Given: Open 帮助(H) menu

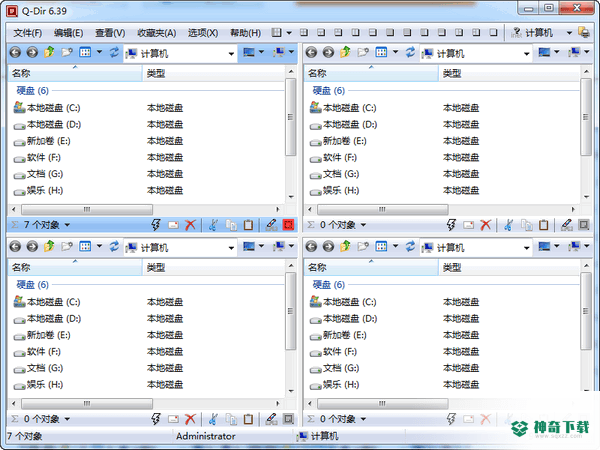Looking at the screenshot, I should point(245,33).
